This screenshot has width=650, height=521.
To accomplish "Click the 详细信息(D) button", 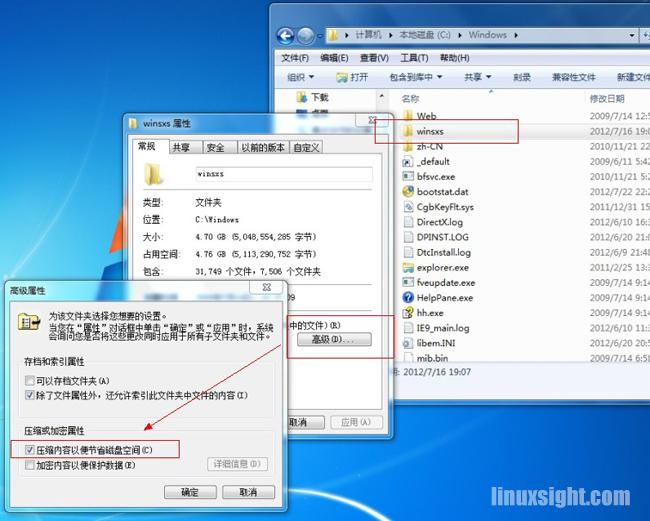I will coord(237,464).
